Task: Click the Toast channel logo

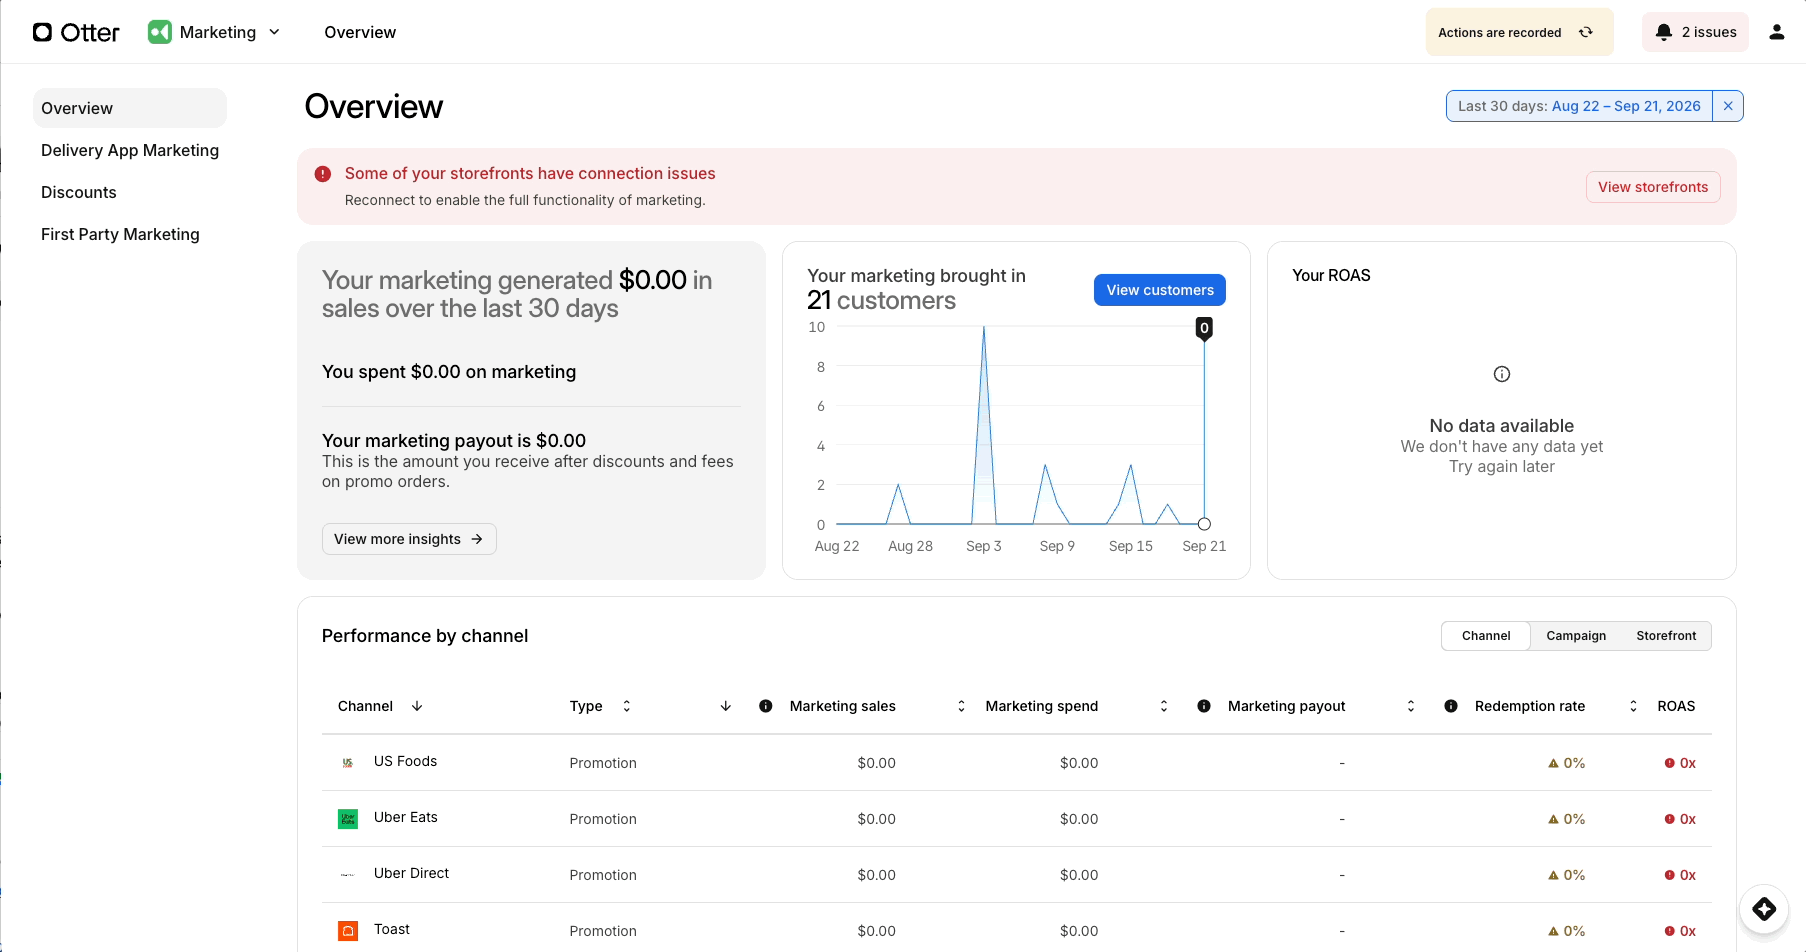Action: tap(348, 930)
